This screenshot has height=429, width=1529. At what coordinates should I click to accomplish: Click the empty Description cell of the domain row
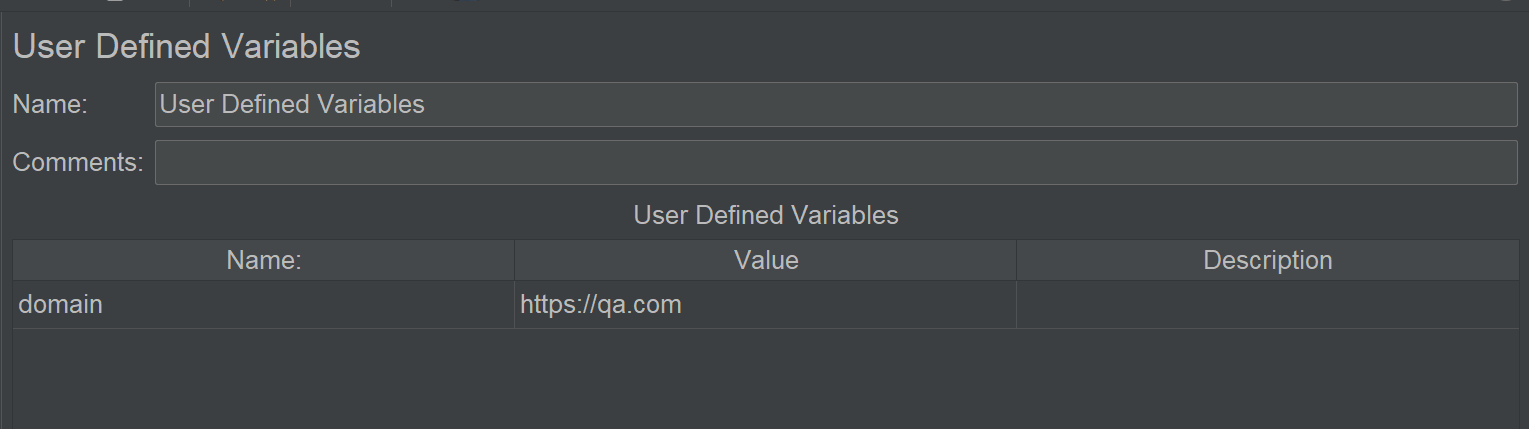click(1268, 304)
